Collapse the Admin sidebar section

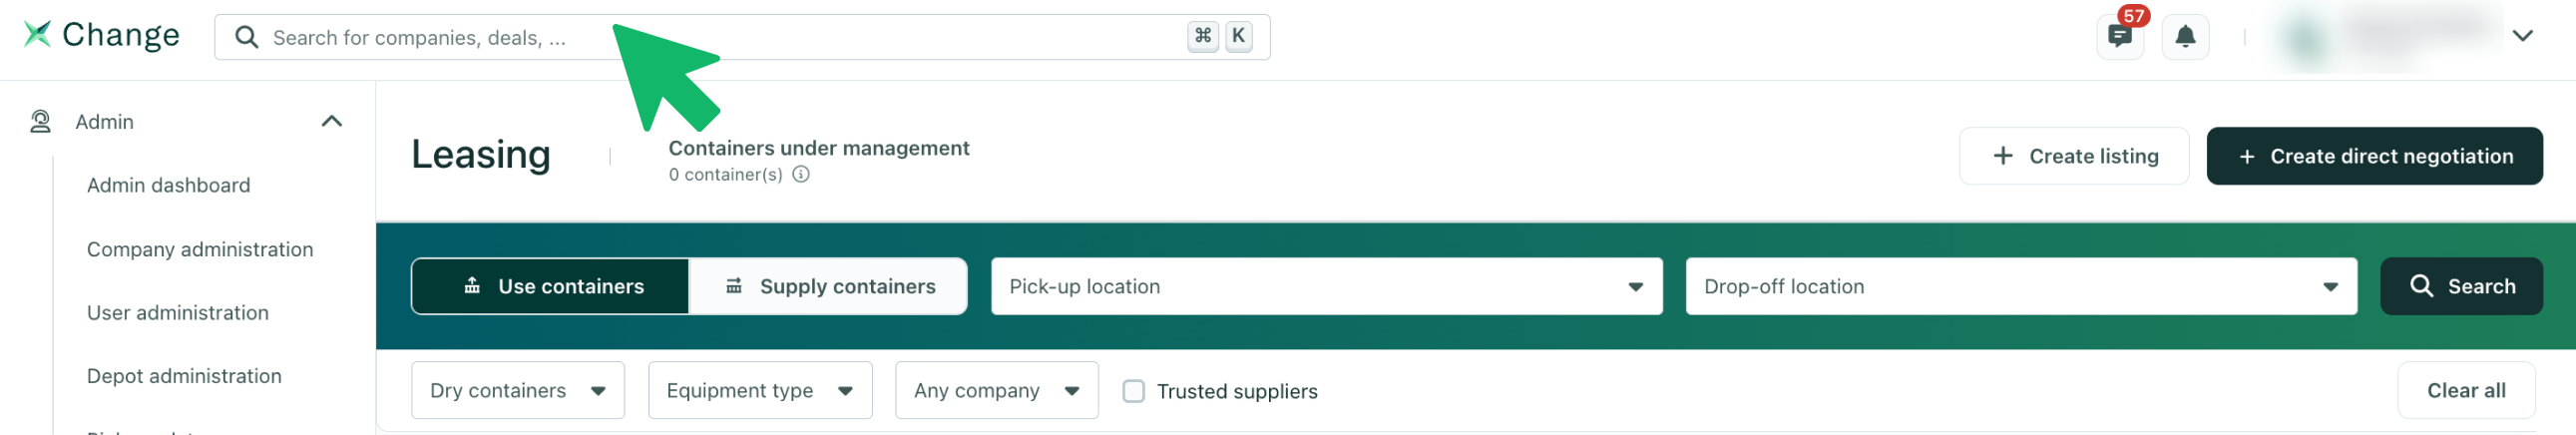click(332, 122)
